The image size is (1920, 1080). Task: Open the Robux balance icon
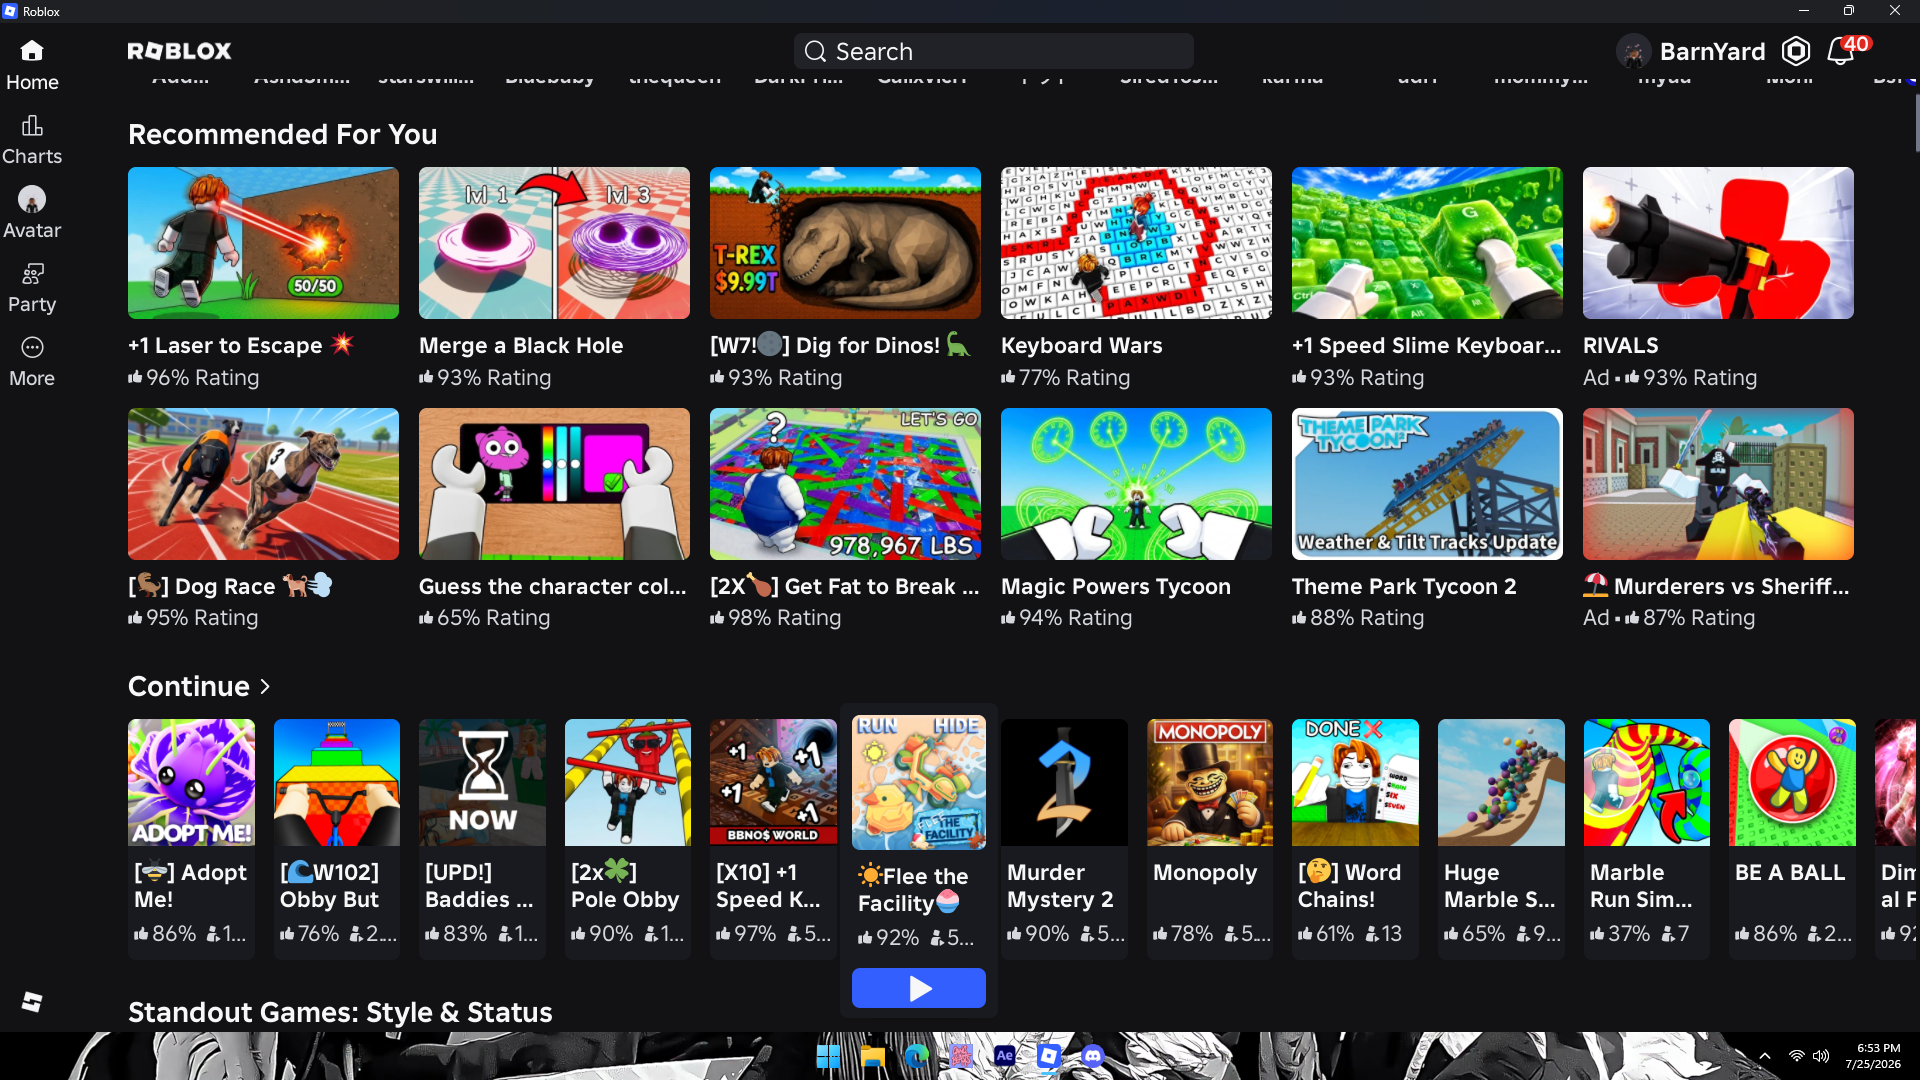tap(1796, 51)
